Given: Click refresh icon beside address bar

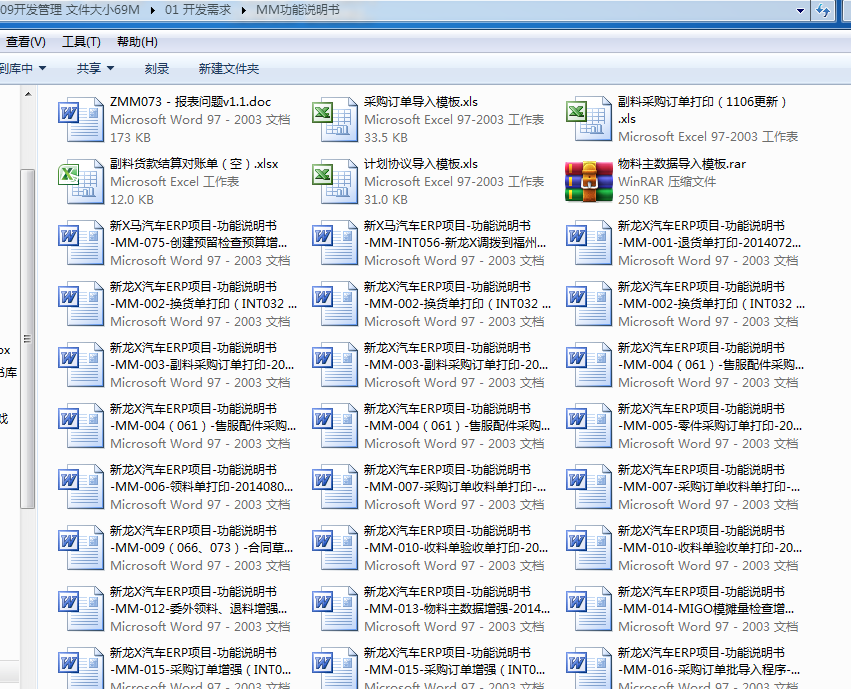Looking at the screenshot, I should coord(823,10).
